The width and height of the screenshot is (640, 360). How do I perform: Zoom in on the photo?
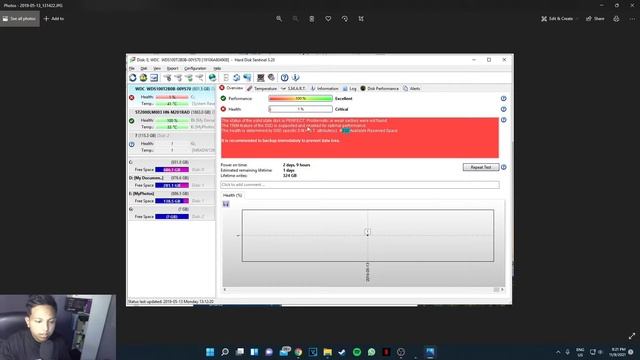(279, 19)
